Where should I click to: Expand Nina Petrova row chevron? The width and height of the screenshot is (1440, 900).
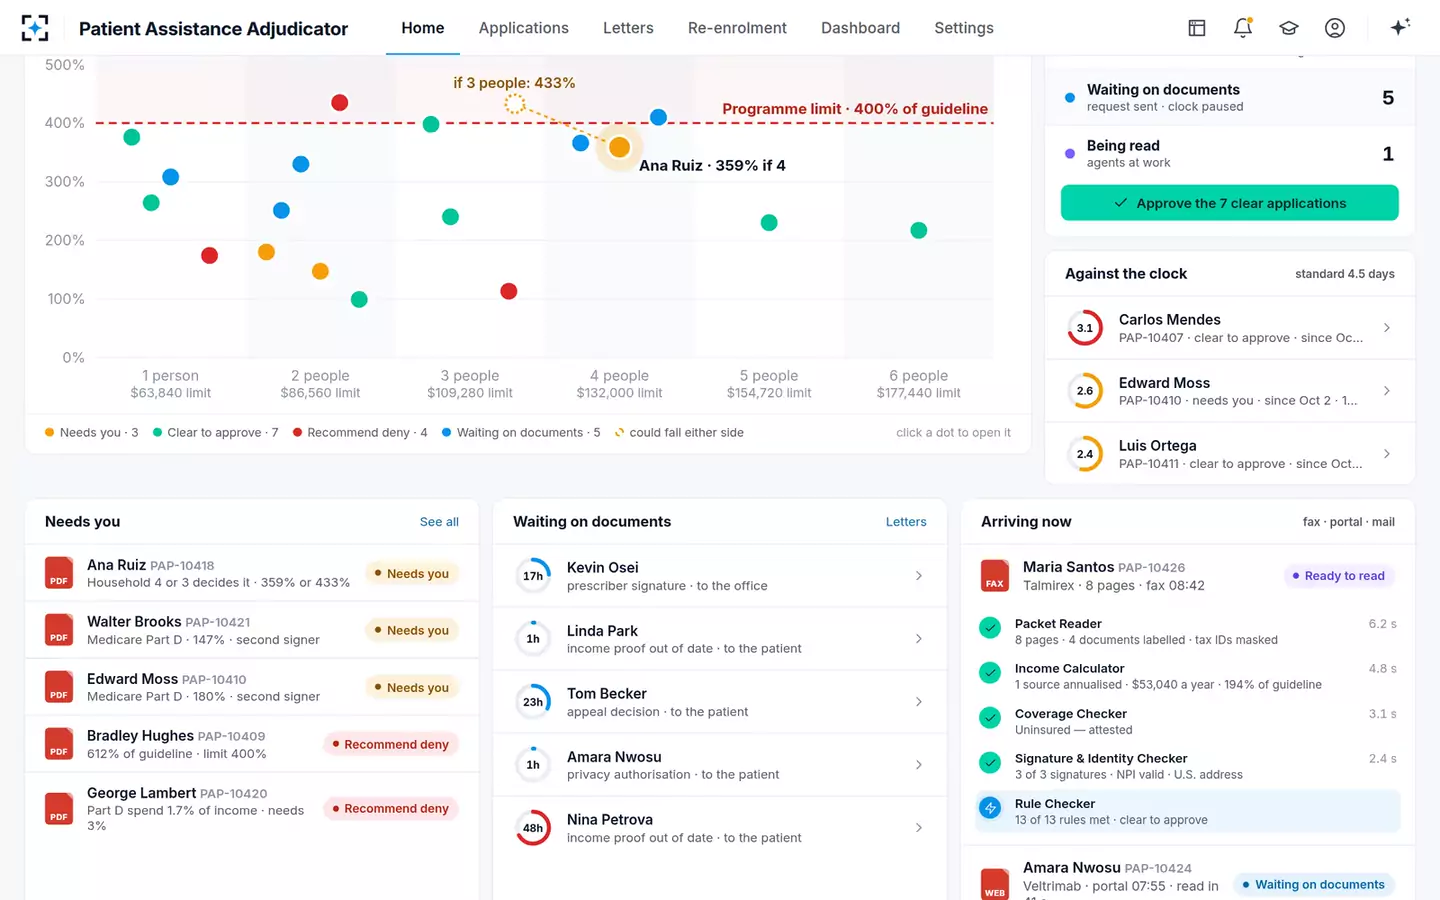(x=919, y=828)
